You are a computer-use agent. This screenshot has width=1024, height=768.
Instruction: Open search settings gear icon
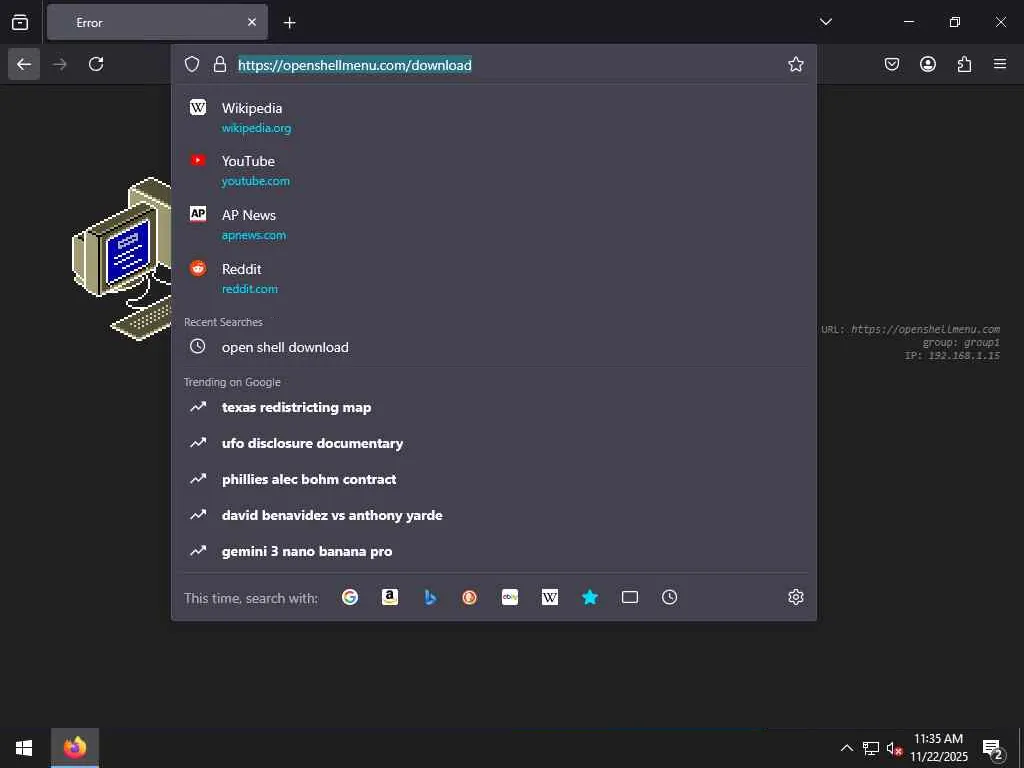795,597
